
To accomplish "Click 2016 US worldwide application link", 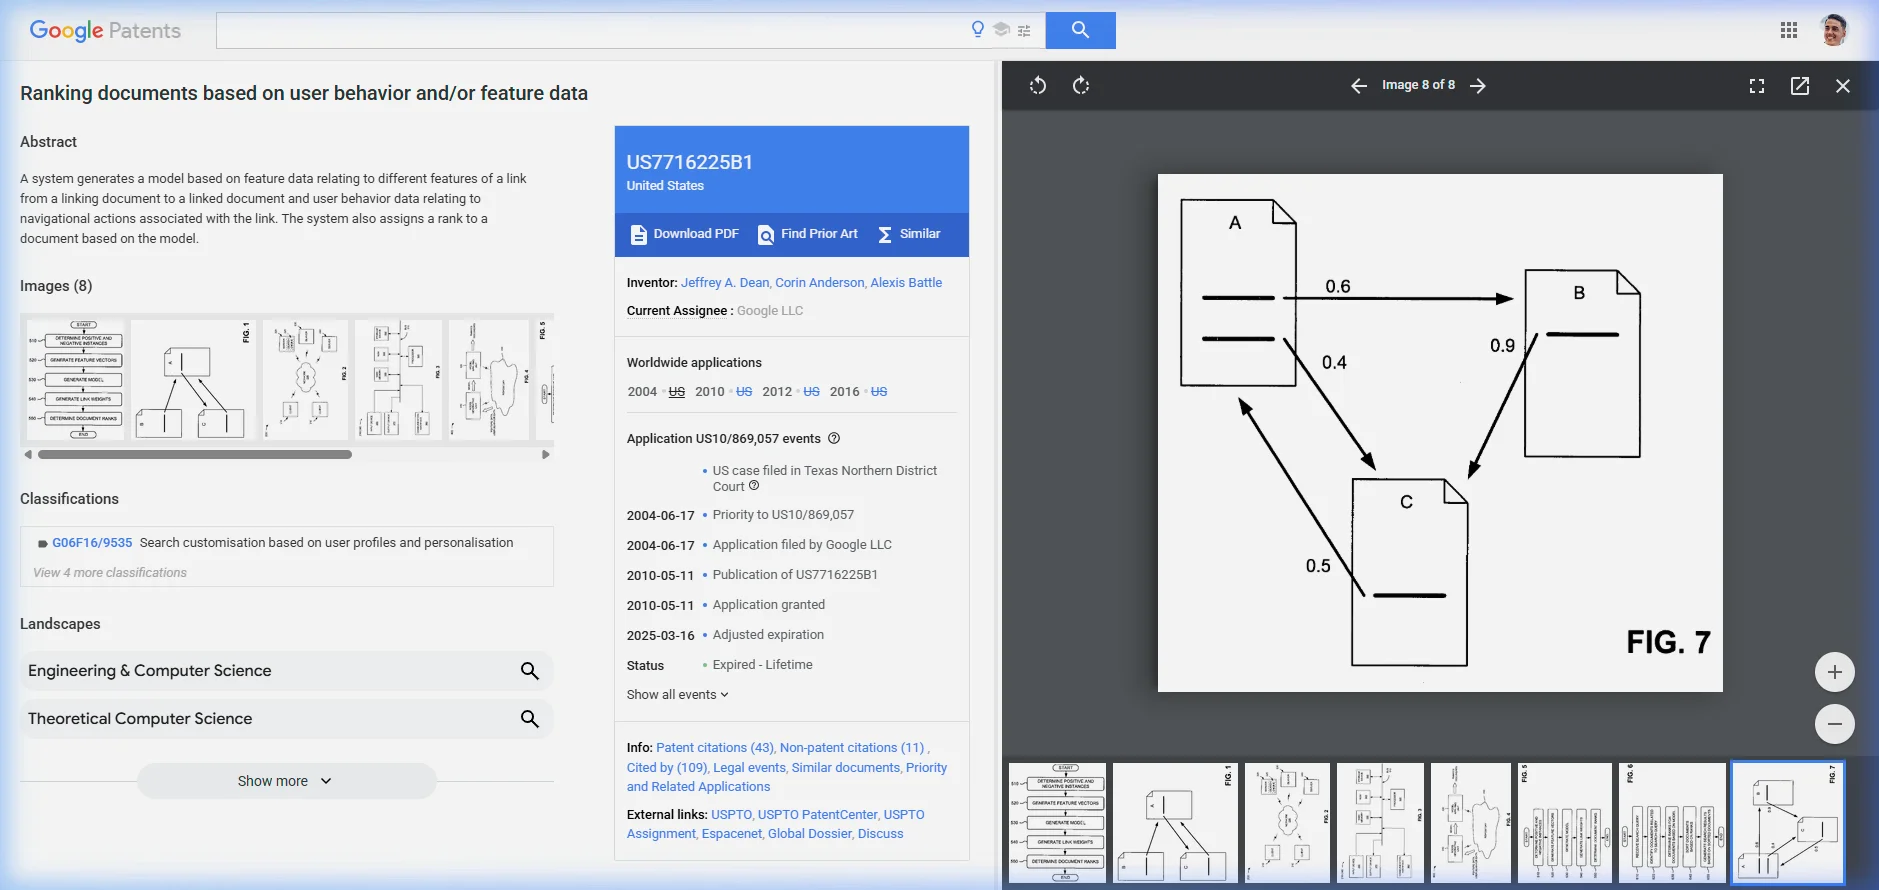I will (x=879, y=392).
